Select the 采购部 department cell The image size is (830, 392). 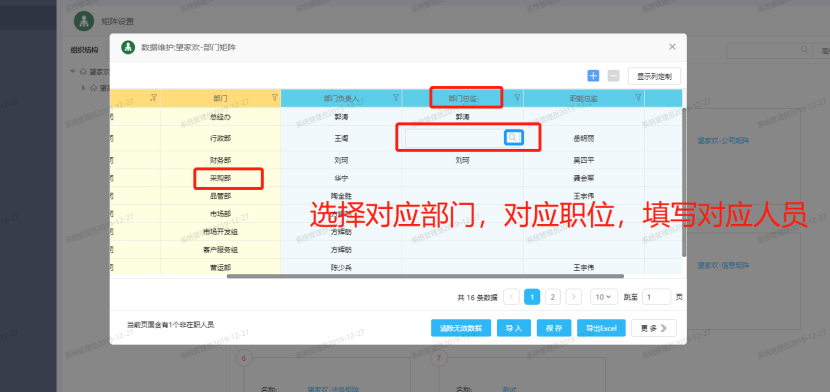(221, 178)
